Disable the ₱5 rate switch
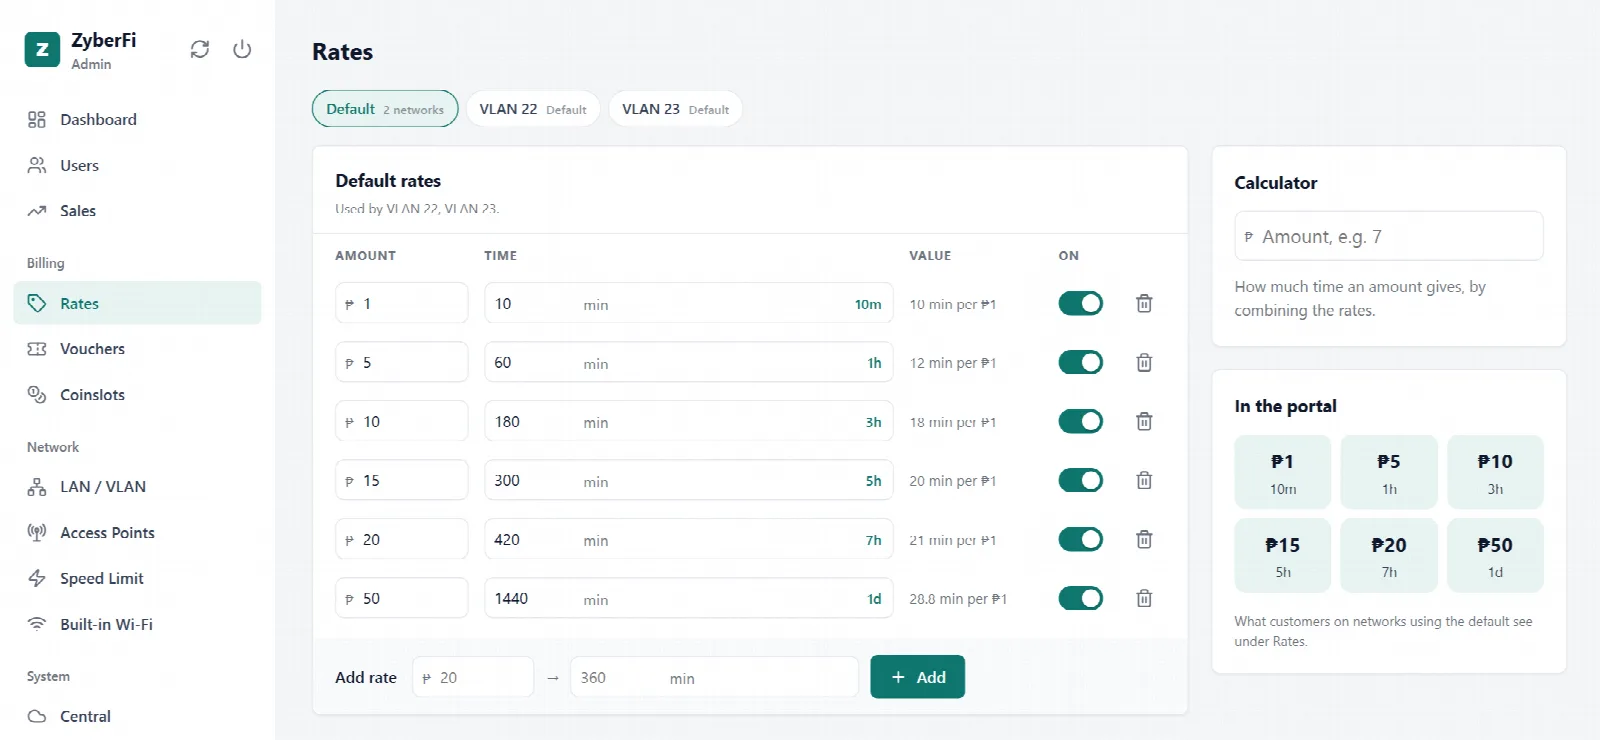Image resolution: width=1600 pixels, height=740 pixels. (x=1080, y=362)
